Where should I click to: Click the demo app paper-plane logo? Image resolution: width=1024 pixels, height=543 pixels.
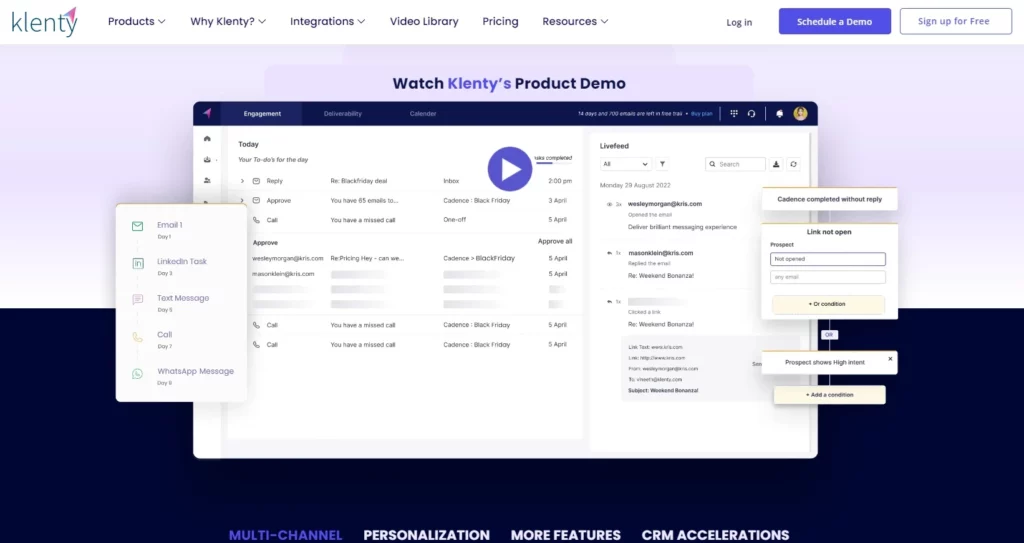tap(207, 113)
